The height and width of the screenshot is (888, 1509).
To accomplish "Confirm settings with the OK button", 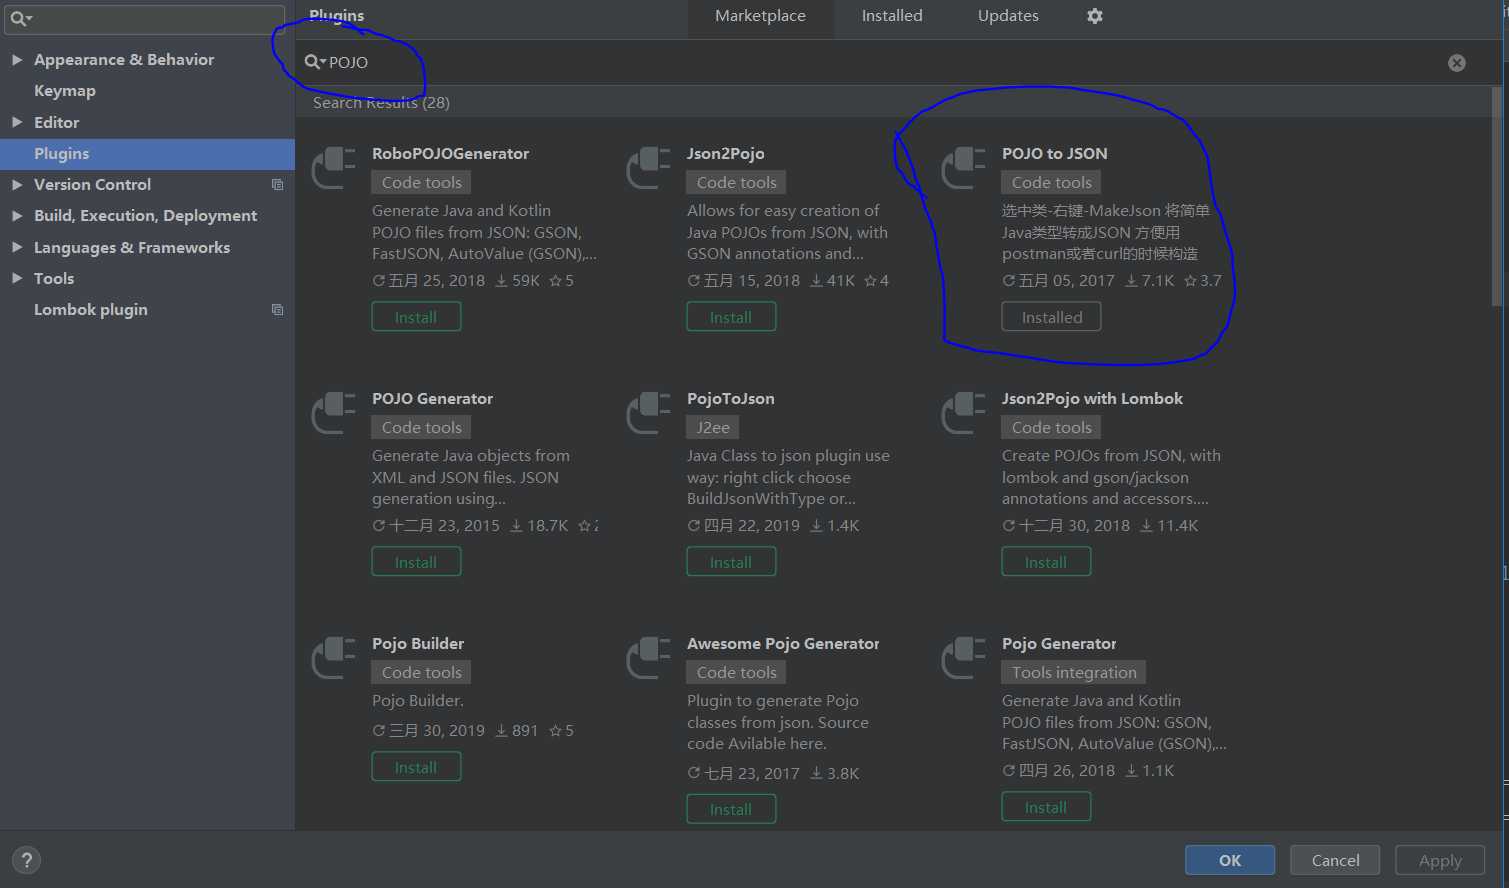I will 1230,860.
